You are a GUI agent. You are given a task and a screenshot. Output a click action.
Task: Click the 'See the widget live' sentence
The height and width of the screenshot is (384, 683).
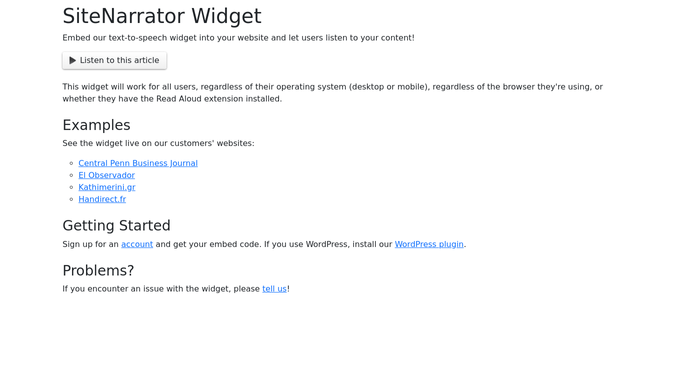158,143
